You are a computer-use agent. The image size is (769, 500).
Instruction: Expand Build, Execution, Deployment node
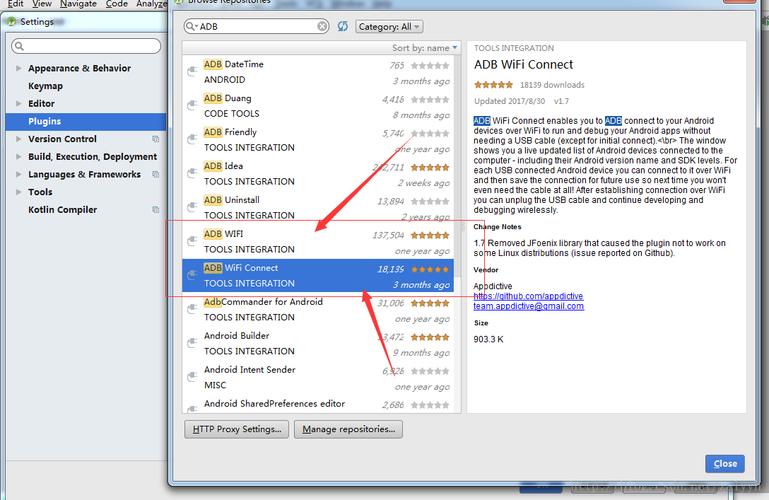(x=19, y=156)
